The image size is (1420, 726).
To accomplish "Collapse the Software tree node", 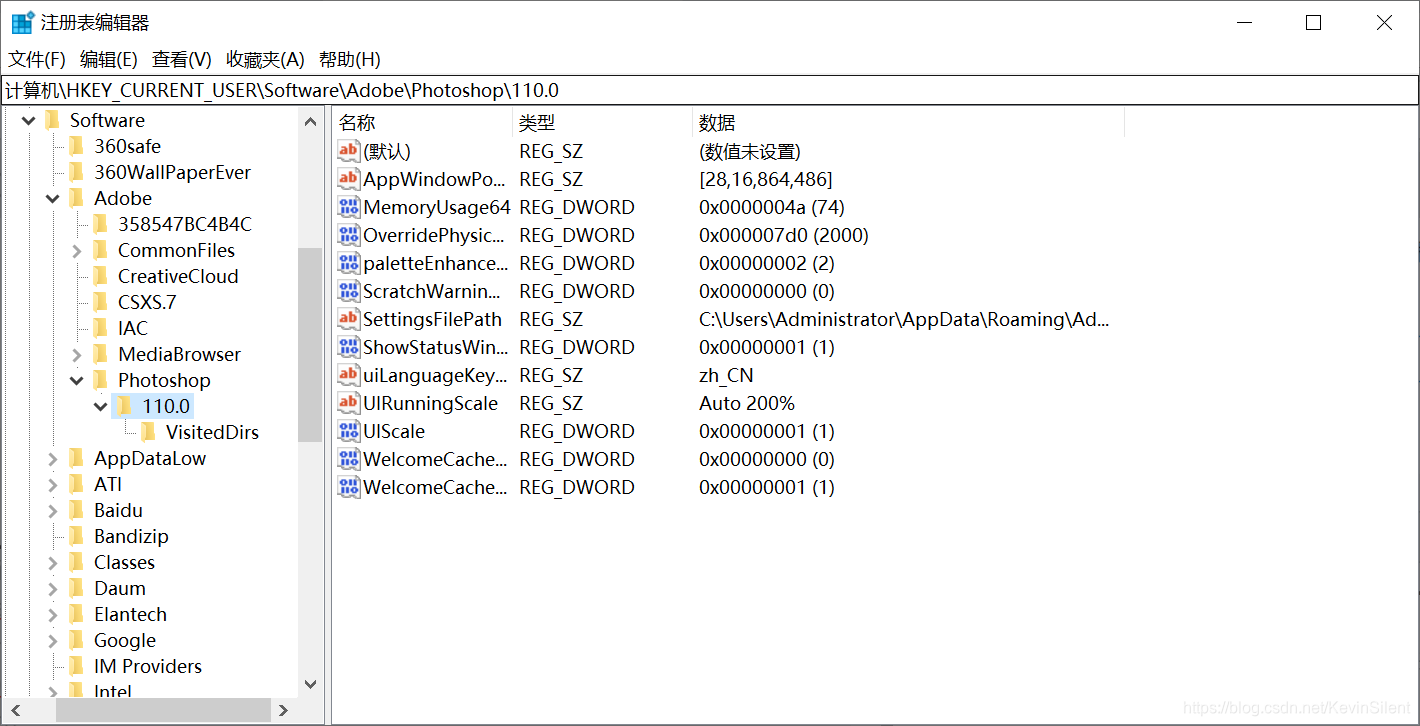I will (x=28, y=120).
